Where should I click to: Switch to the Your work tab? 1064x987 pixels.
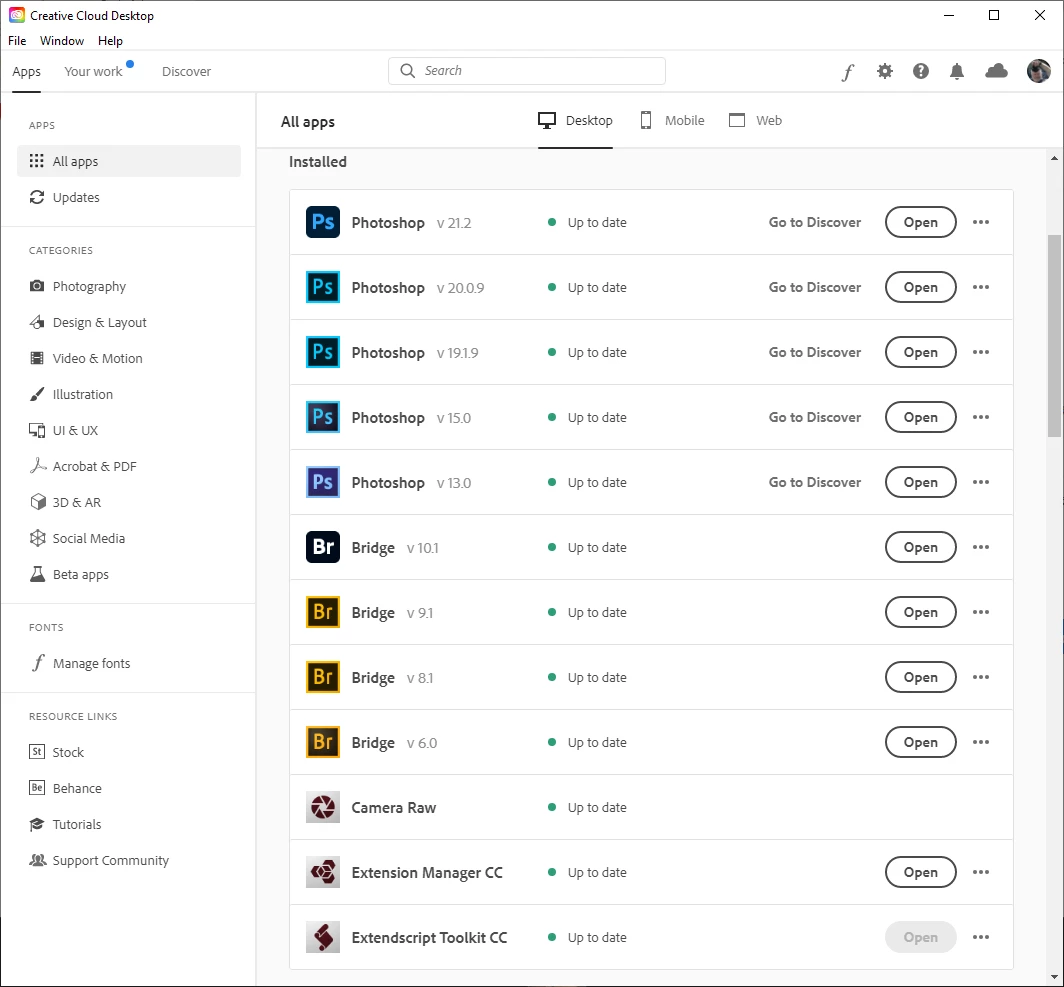(93, 71)
